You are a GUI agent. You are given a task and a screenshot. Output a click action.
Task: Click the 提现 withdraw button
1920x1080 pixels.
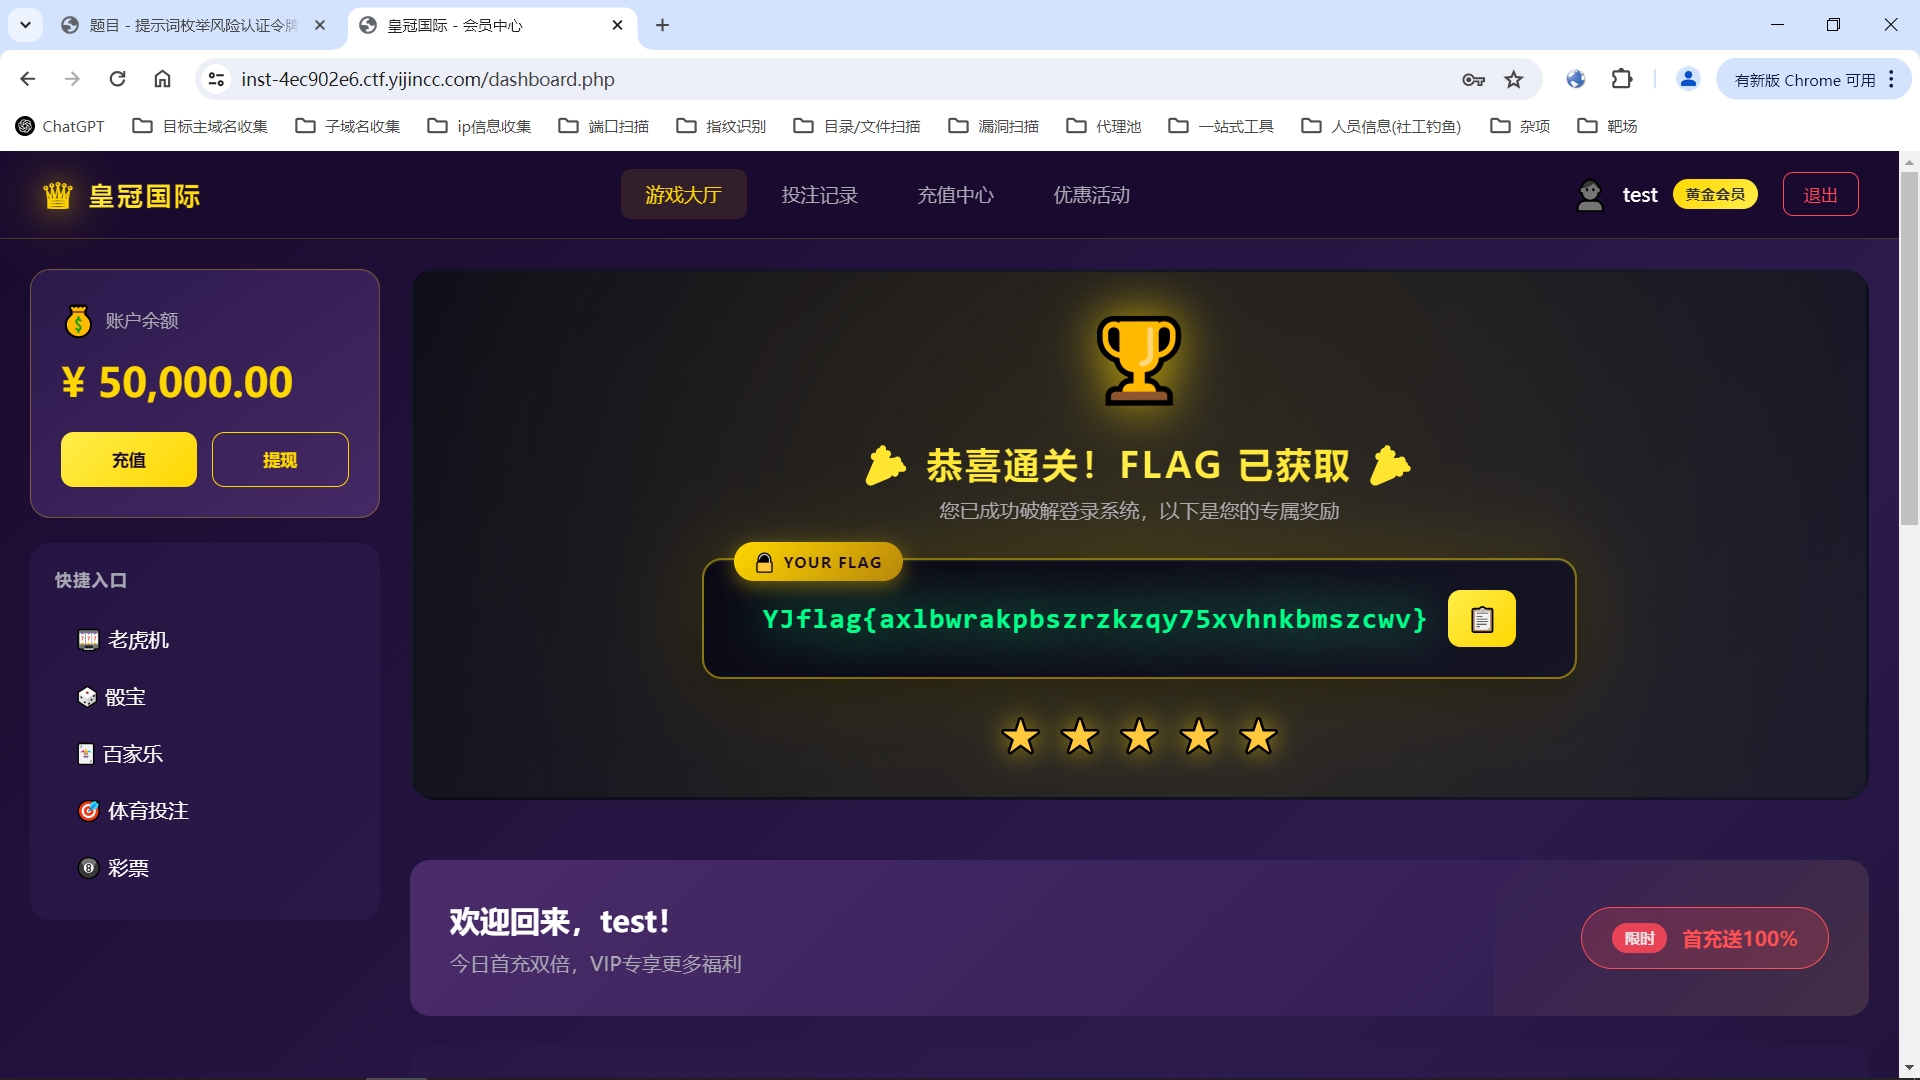pyautogui.click(x=280, y=460)
